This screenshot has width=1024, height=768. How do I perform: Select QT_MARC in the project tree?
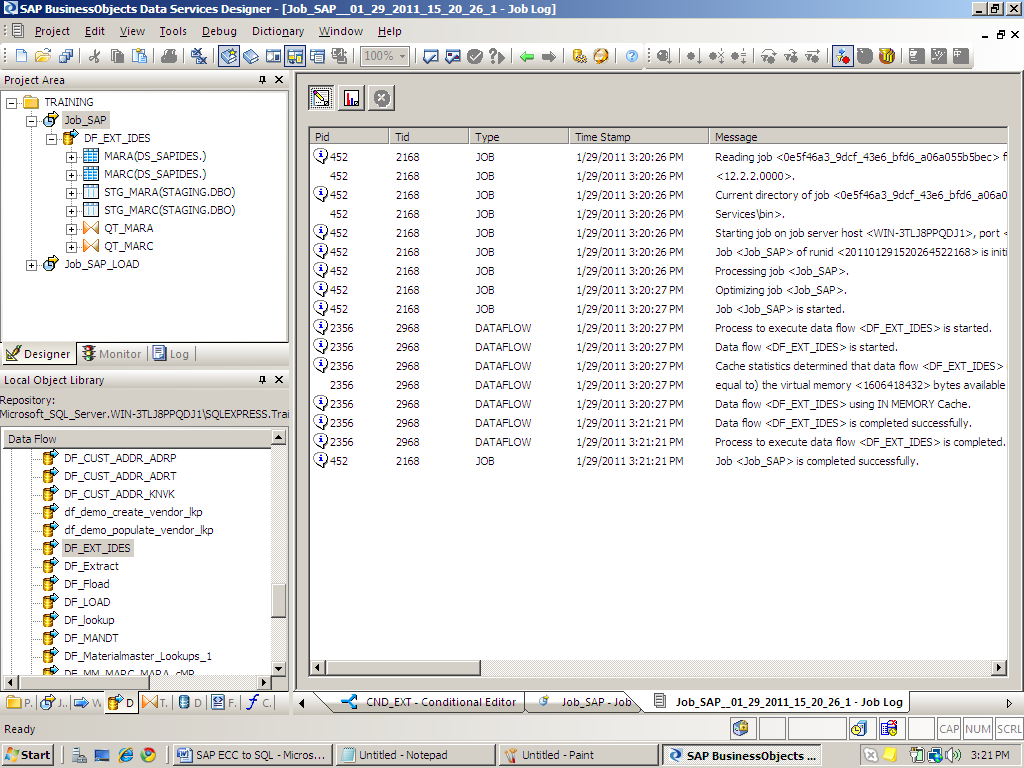[x=129, y=246]
